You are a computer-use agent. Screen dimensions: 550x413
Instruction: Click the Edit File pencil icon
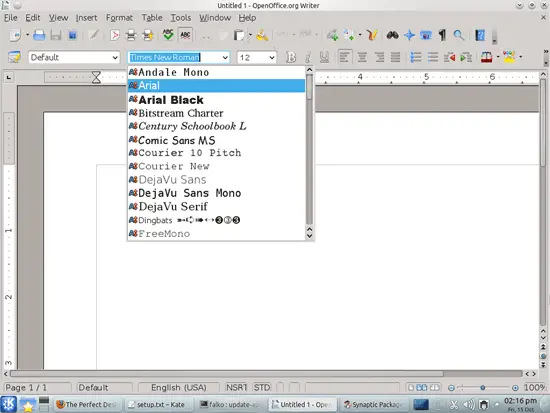point(93,35)
